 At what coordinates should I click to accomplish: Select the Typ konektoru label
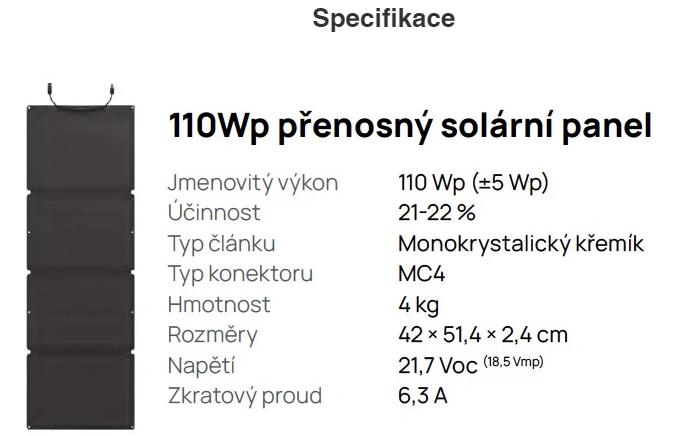pyautogui.click(x=240, y=274)
